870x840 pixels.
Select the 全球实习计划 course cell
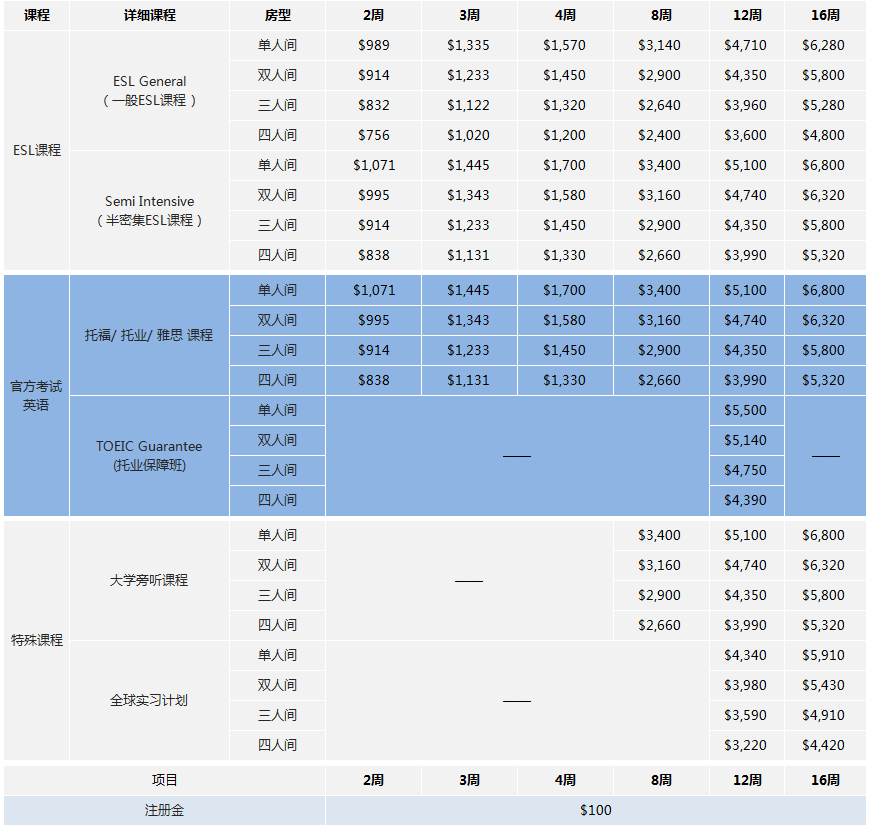(149, 700)
